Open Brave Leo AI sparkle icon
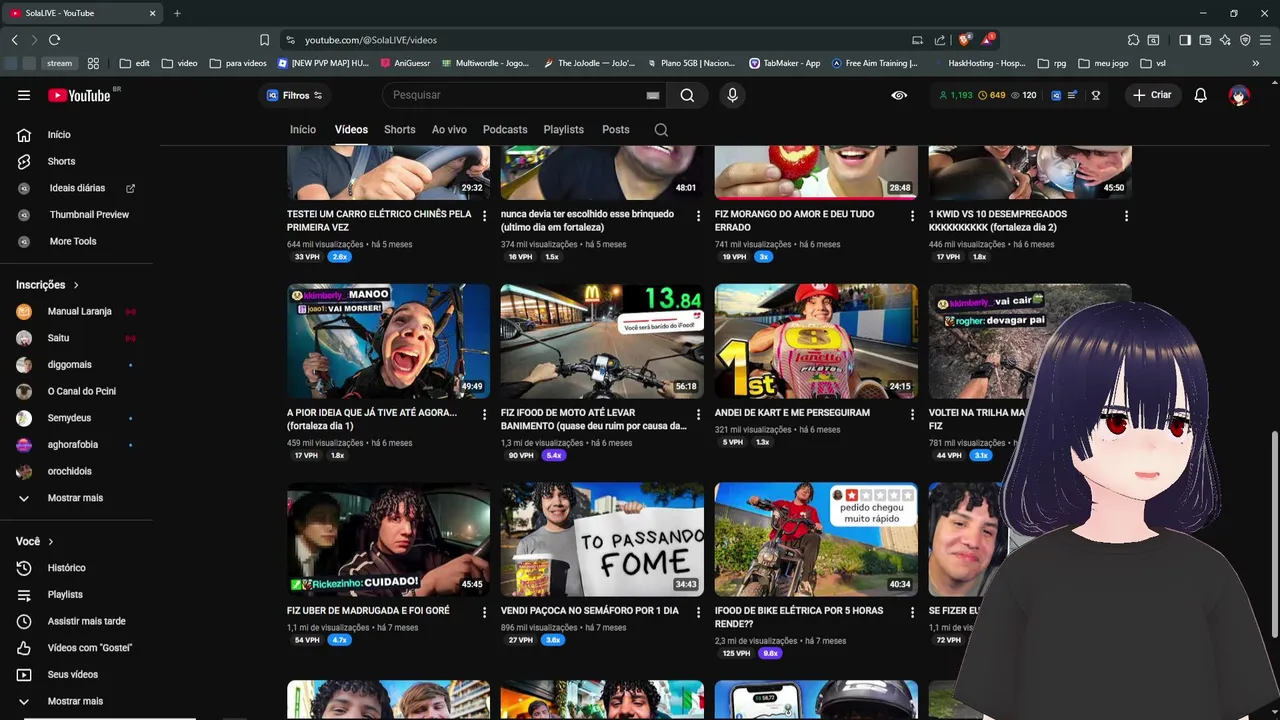Screen dimensions: 1280x720 [1225, 40]
